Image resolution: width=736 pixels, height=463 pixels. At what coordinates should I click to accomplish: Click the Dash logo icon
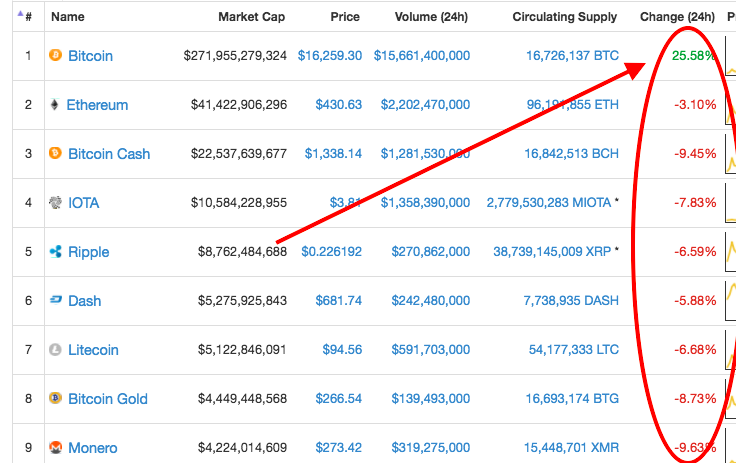pyautogui.click(x=55, y=301)
